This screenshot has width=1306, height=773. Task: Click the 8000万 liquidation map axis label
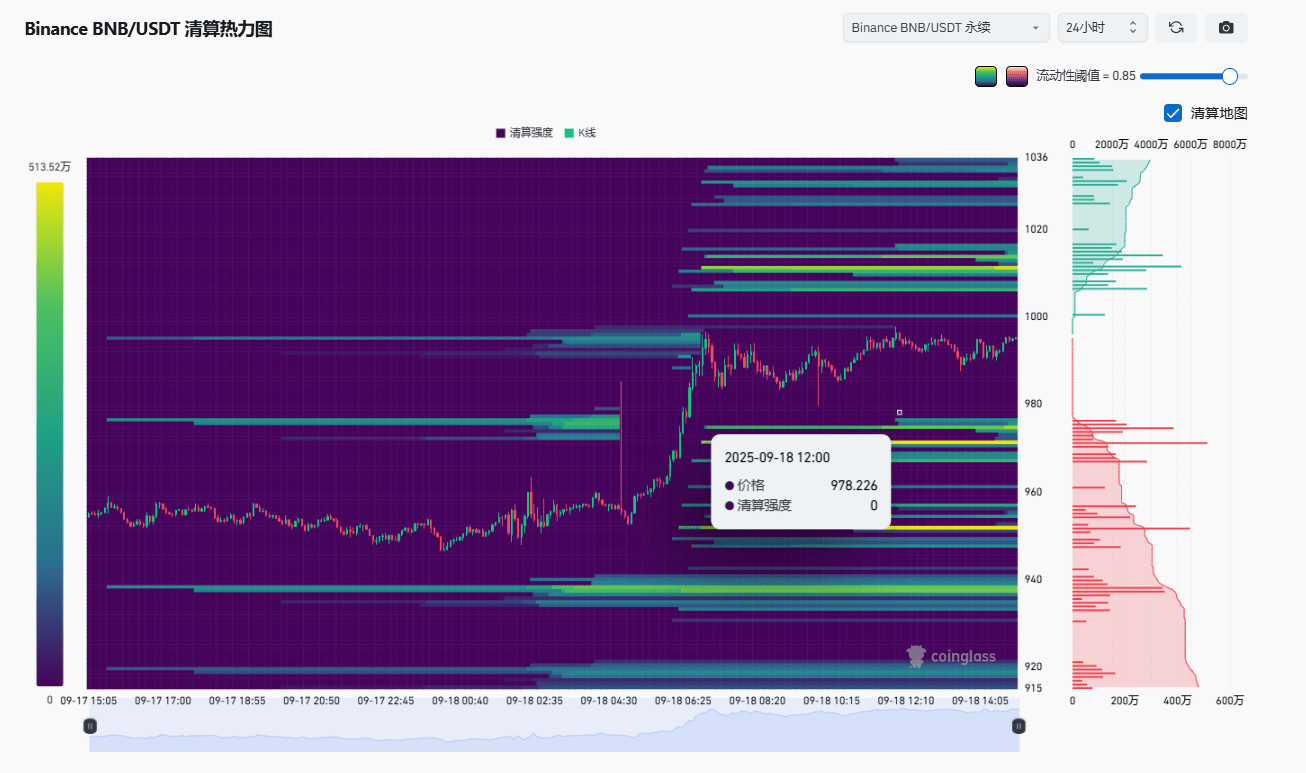(1230, 145)
